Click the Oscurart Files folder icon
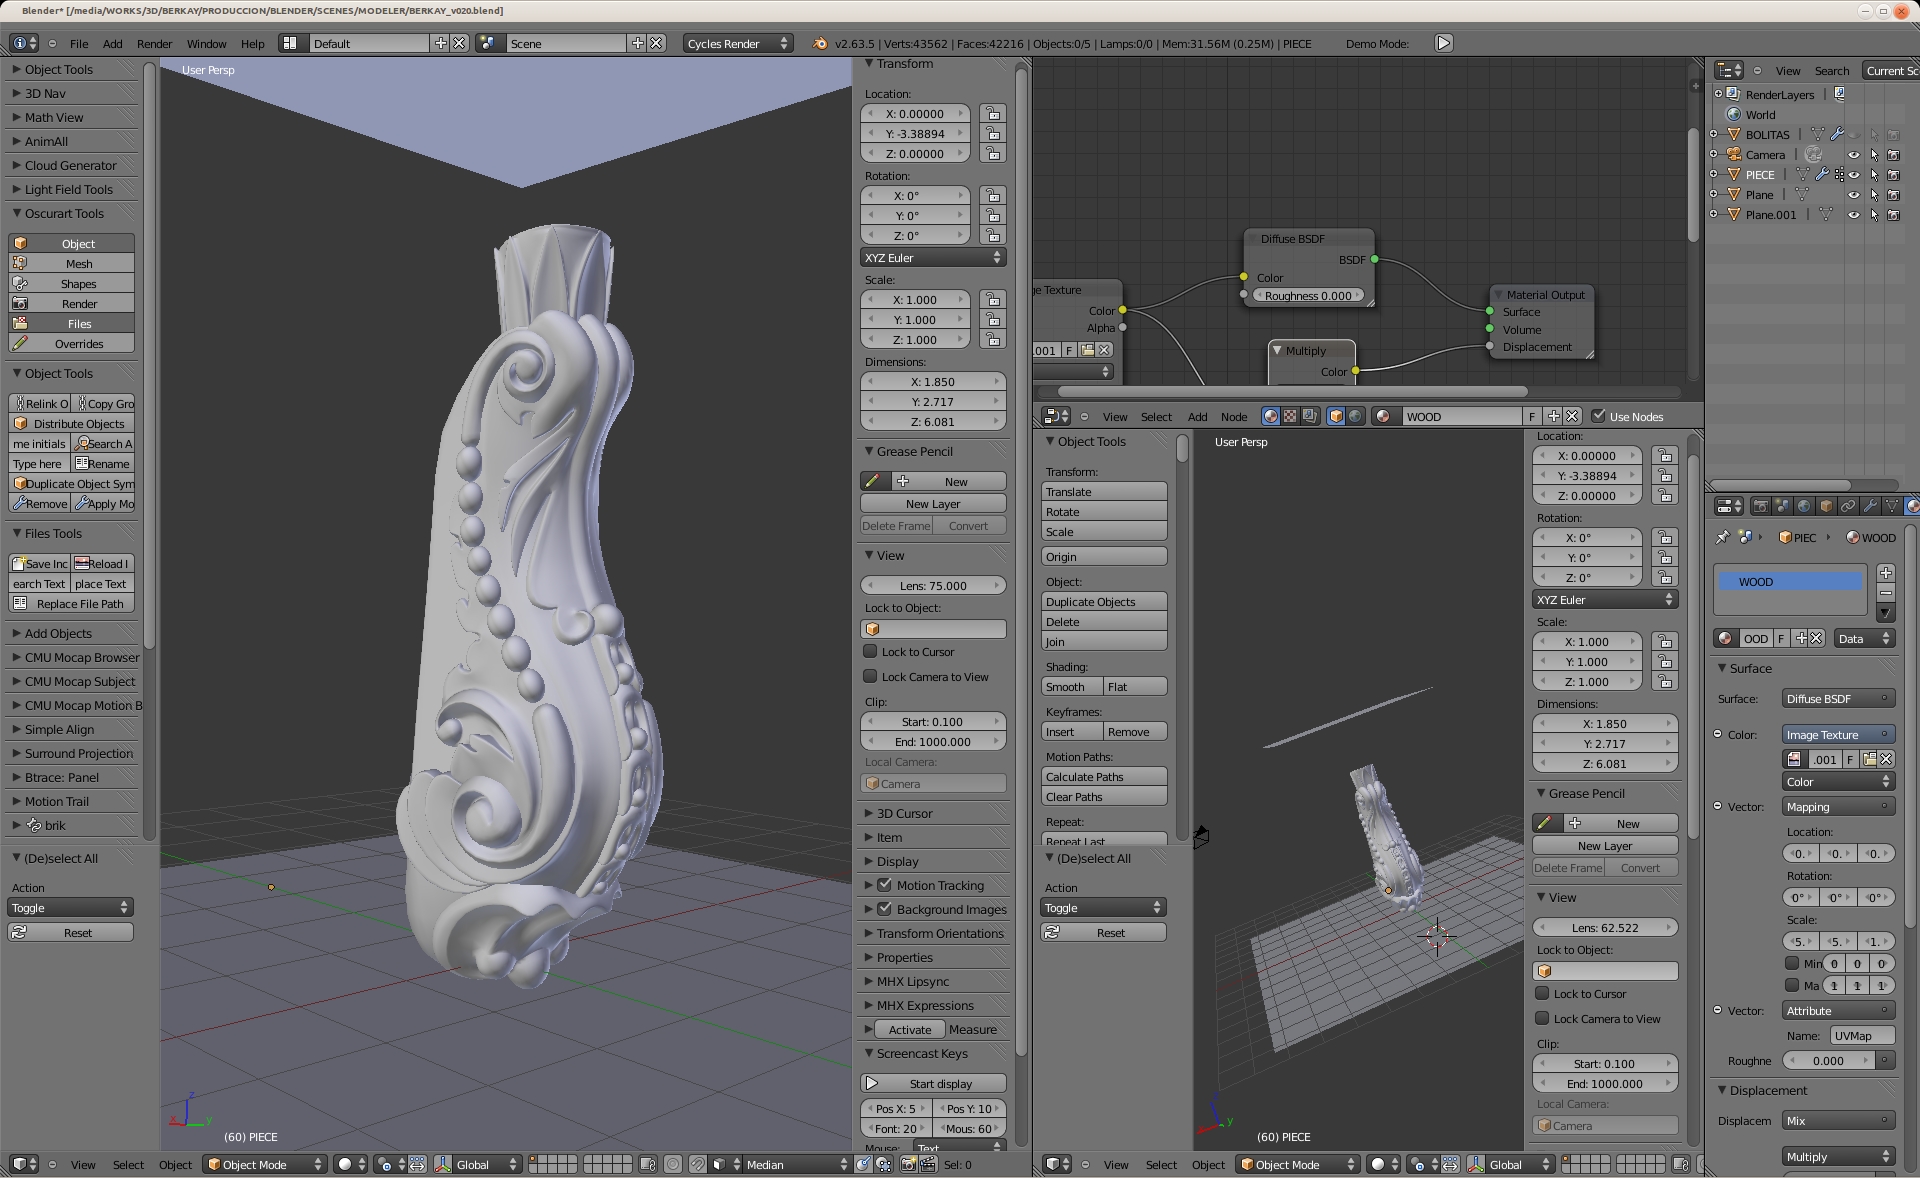The height and width of the screenshot is (1178, 1920). [20, 323]
